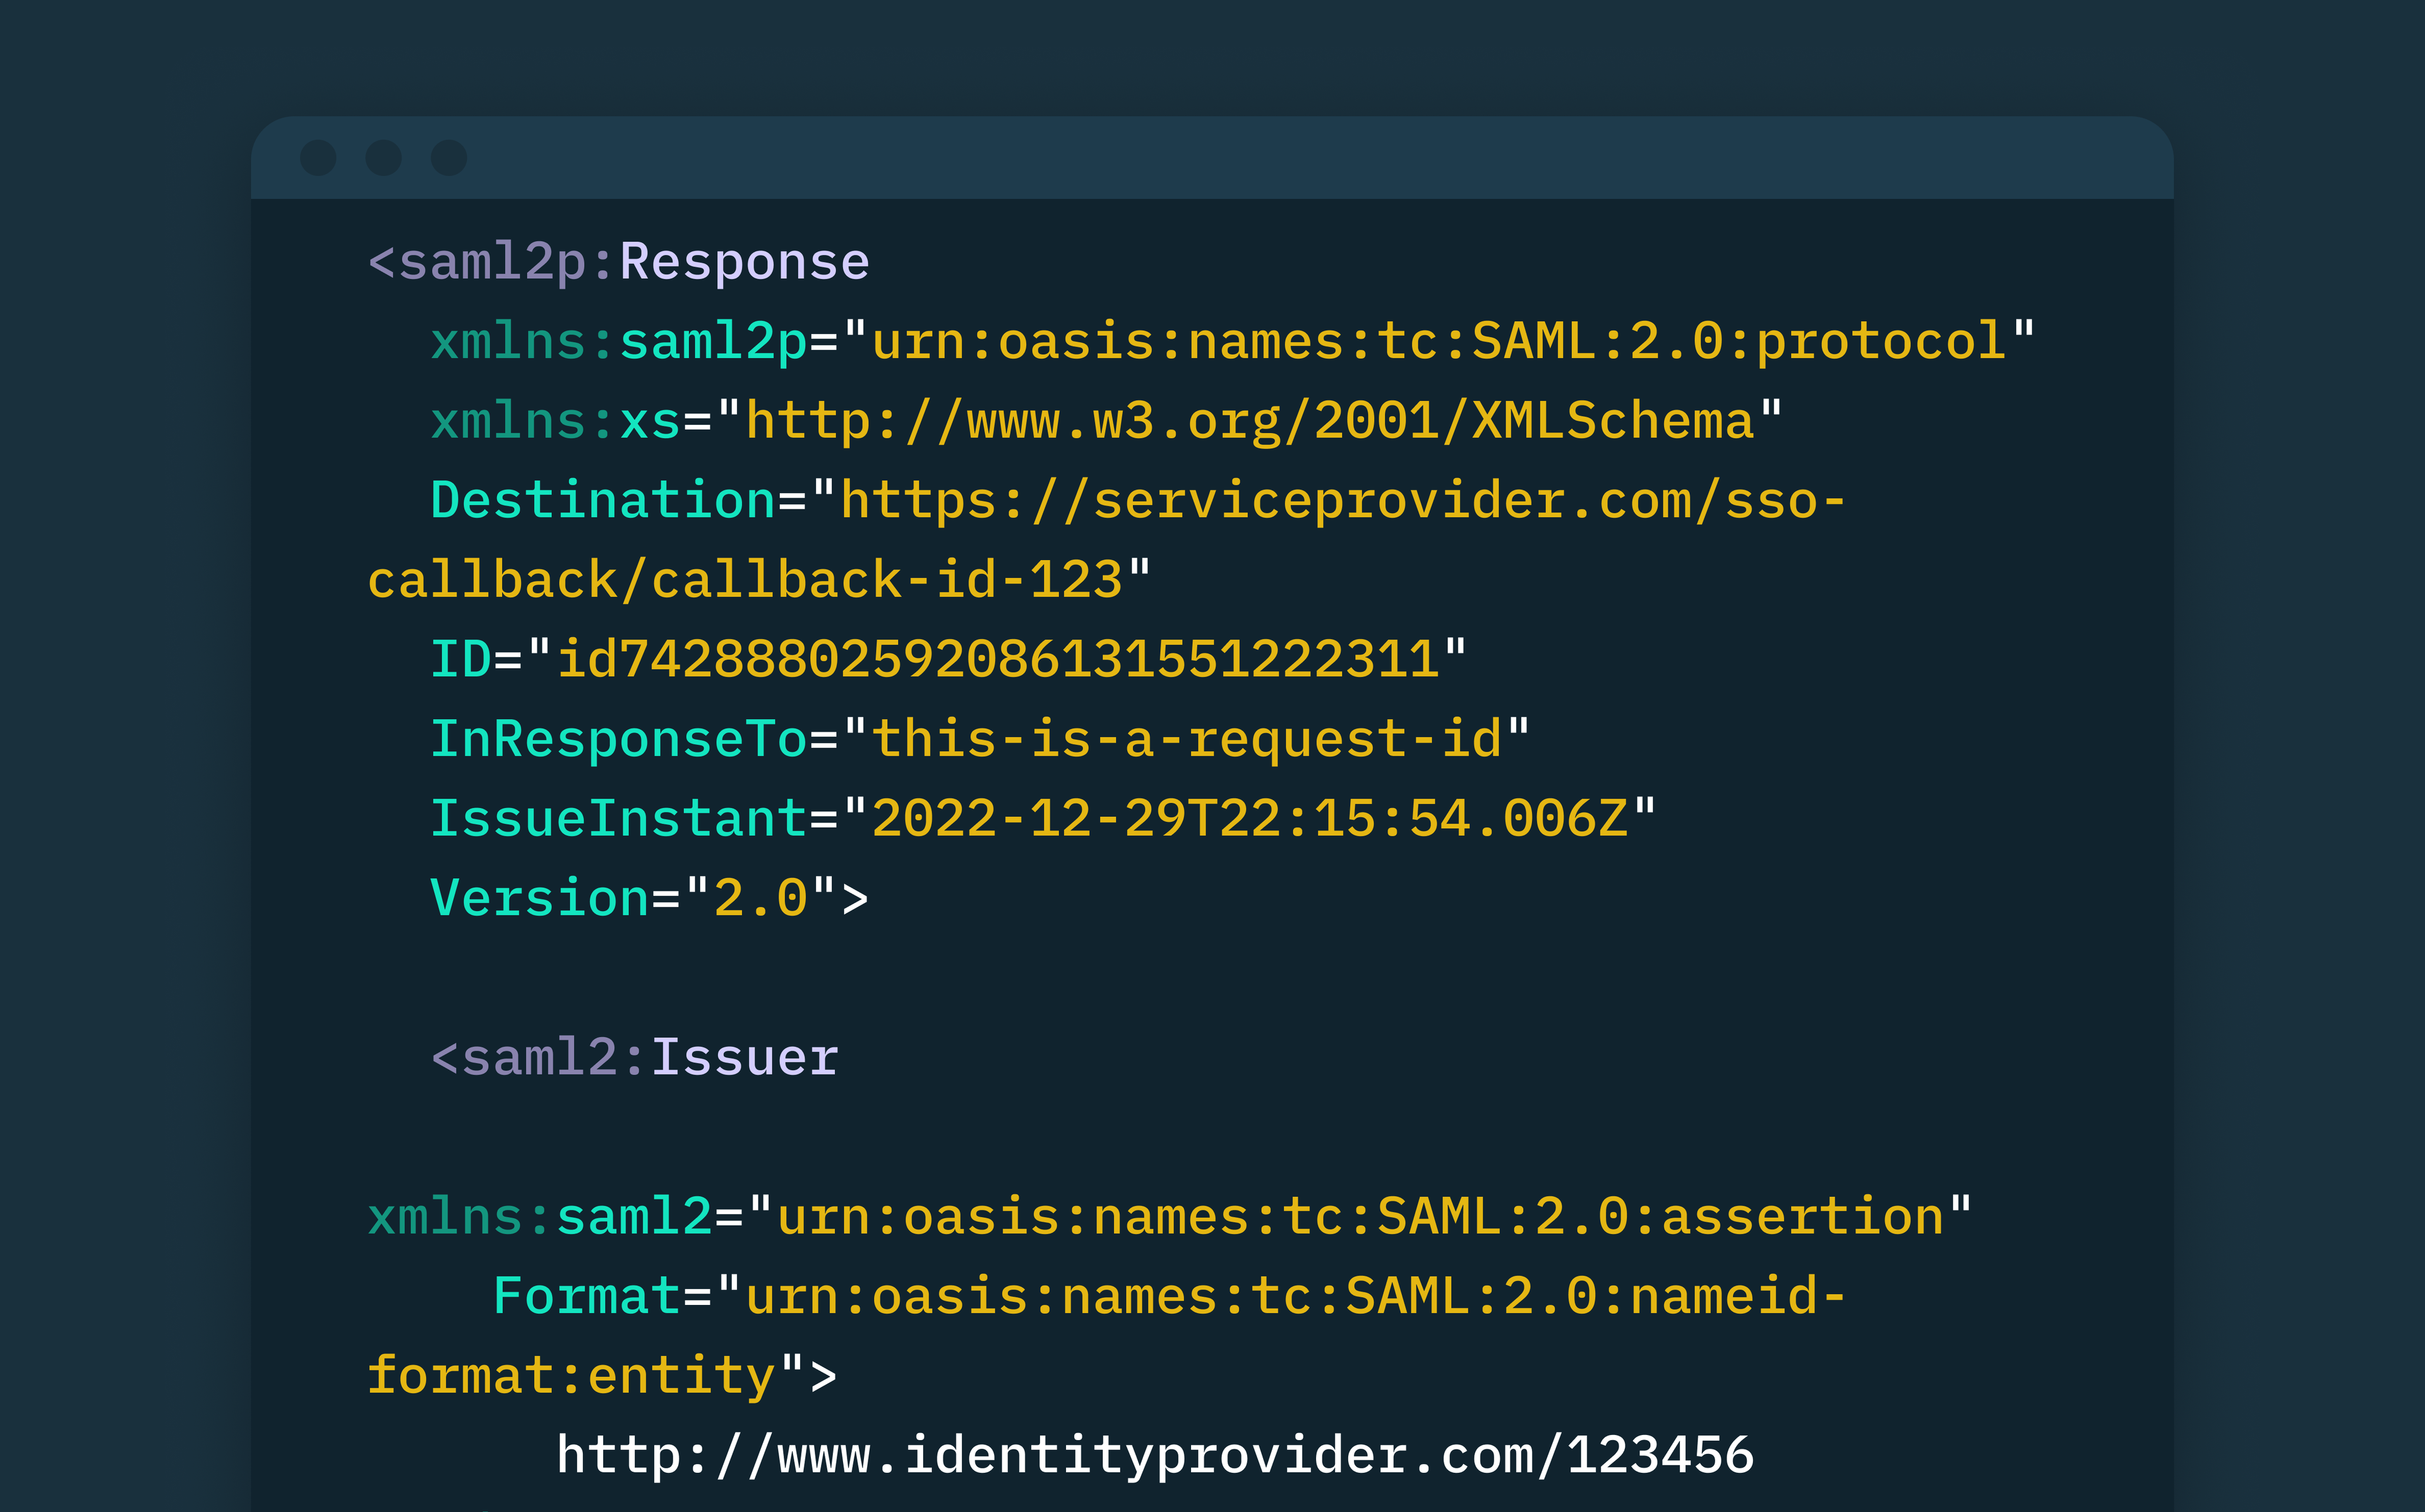Viewport: 2425px width, 1512px height.
Task: Click the Format attribute name
Action: pos(586,1297)
